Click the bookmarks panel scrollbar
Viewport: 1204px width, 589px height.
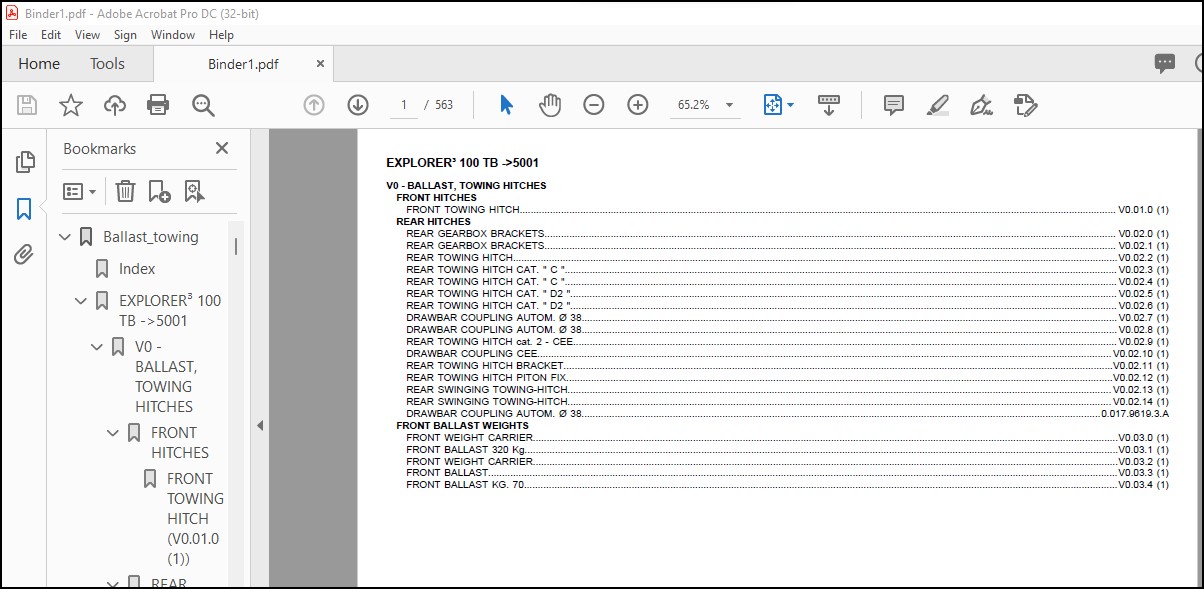[237, 246]
